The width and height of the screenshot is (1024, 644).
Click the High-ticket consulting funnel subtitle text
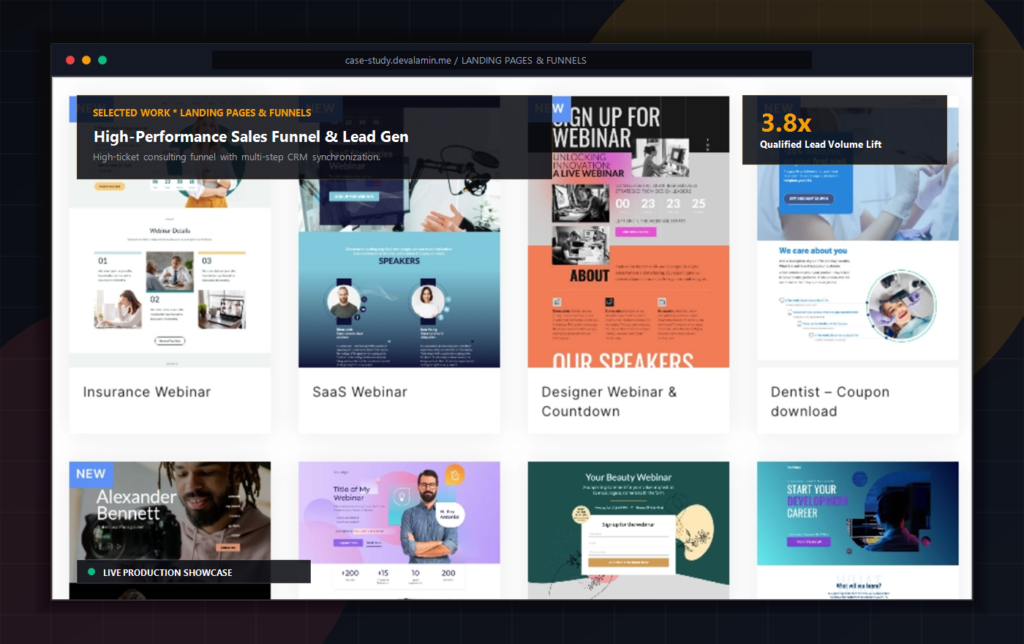(x=236, y=157)
